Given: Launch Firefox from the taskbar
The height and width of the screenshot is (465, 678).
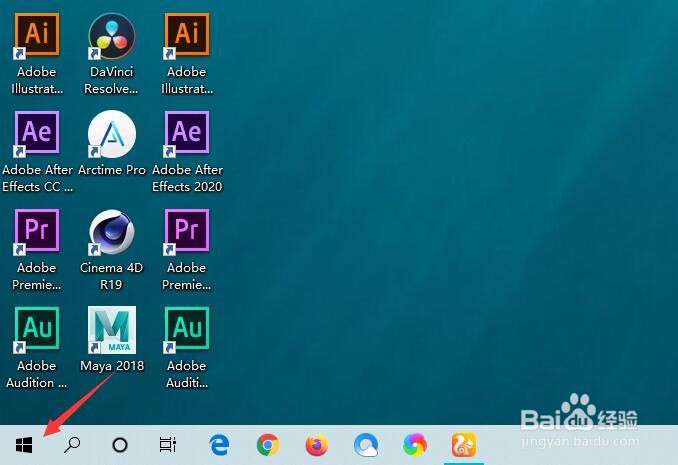Looking at the screenshot, I should [317, 445].
